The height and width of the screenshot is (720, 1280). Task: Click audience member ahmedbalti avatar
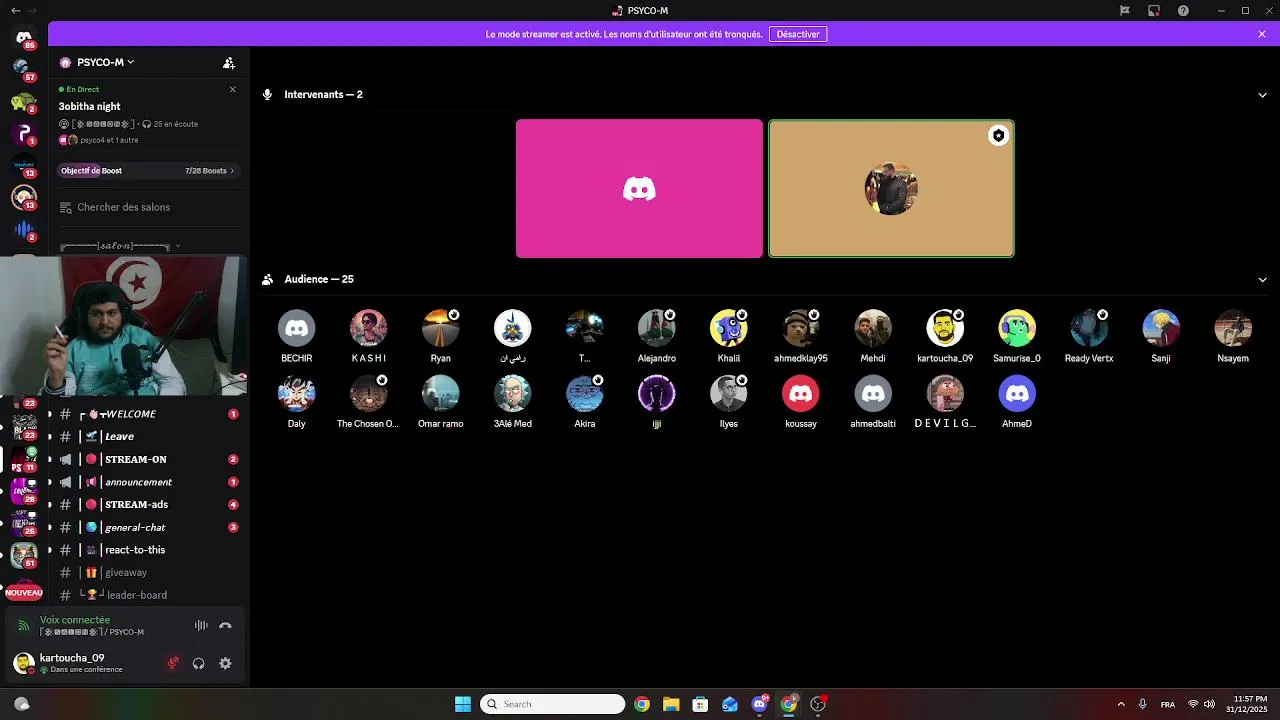point(872,394)
